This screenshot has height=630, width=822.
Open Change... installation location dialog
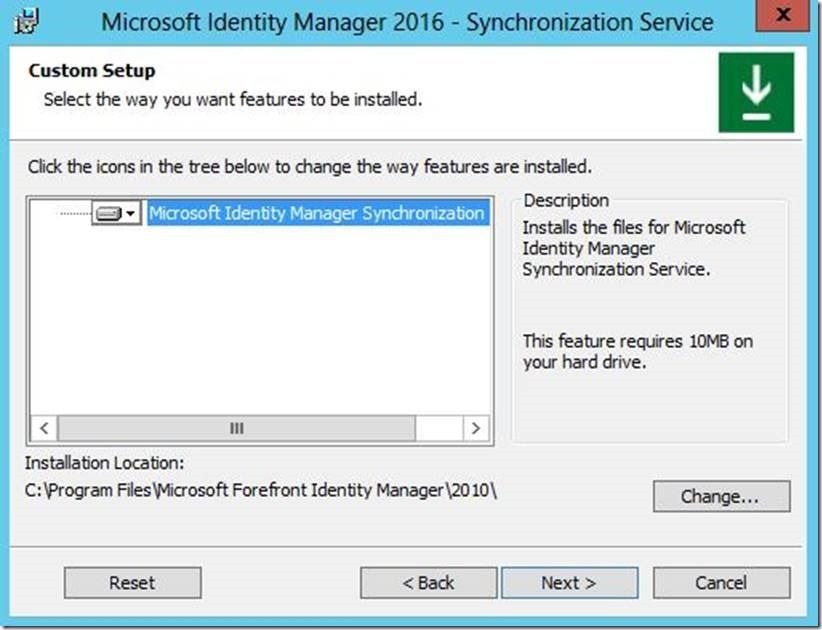click(x=721, y=496)
